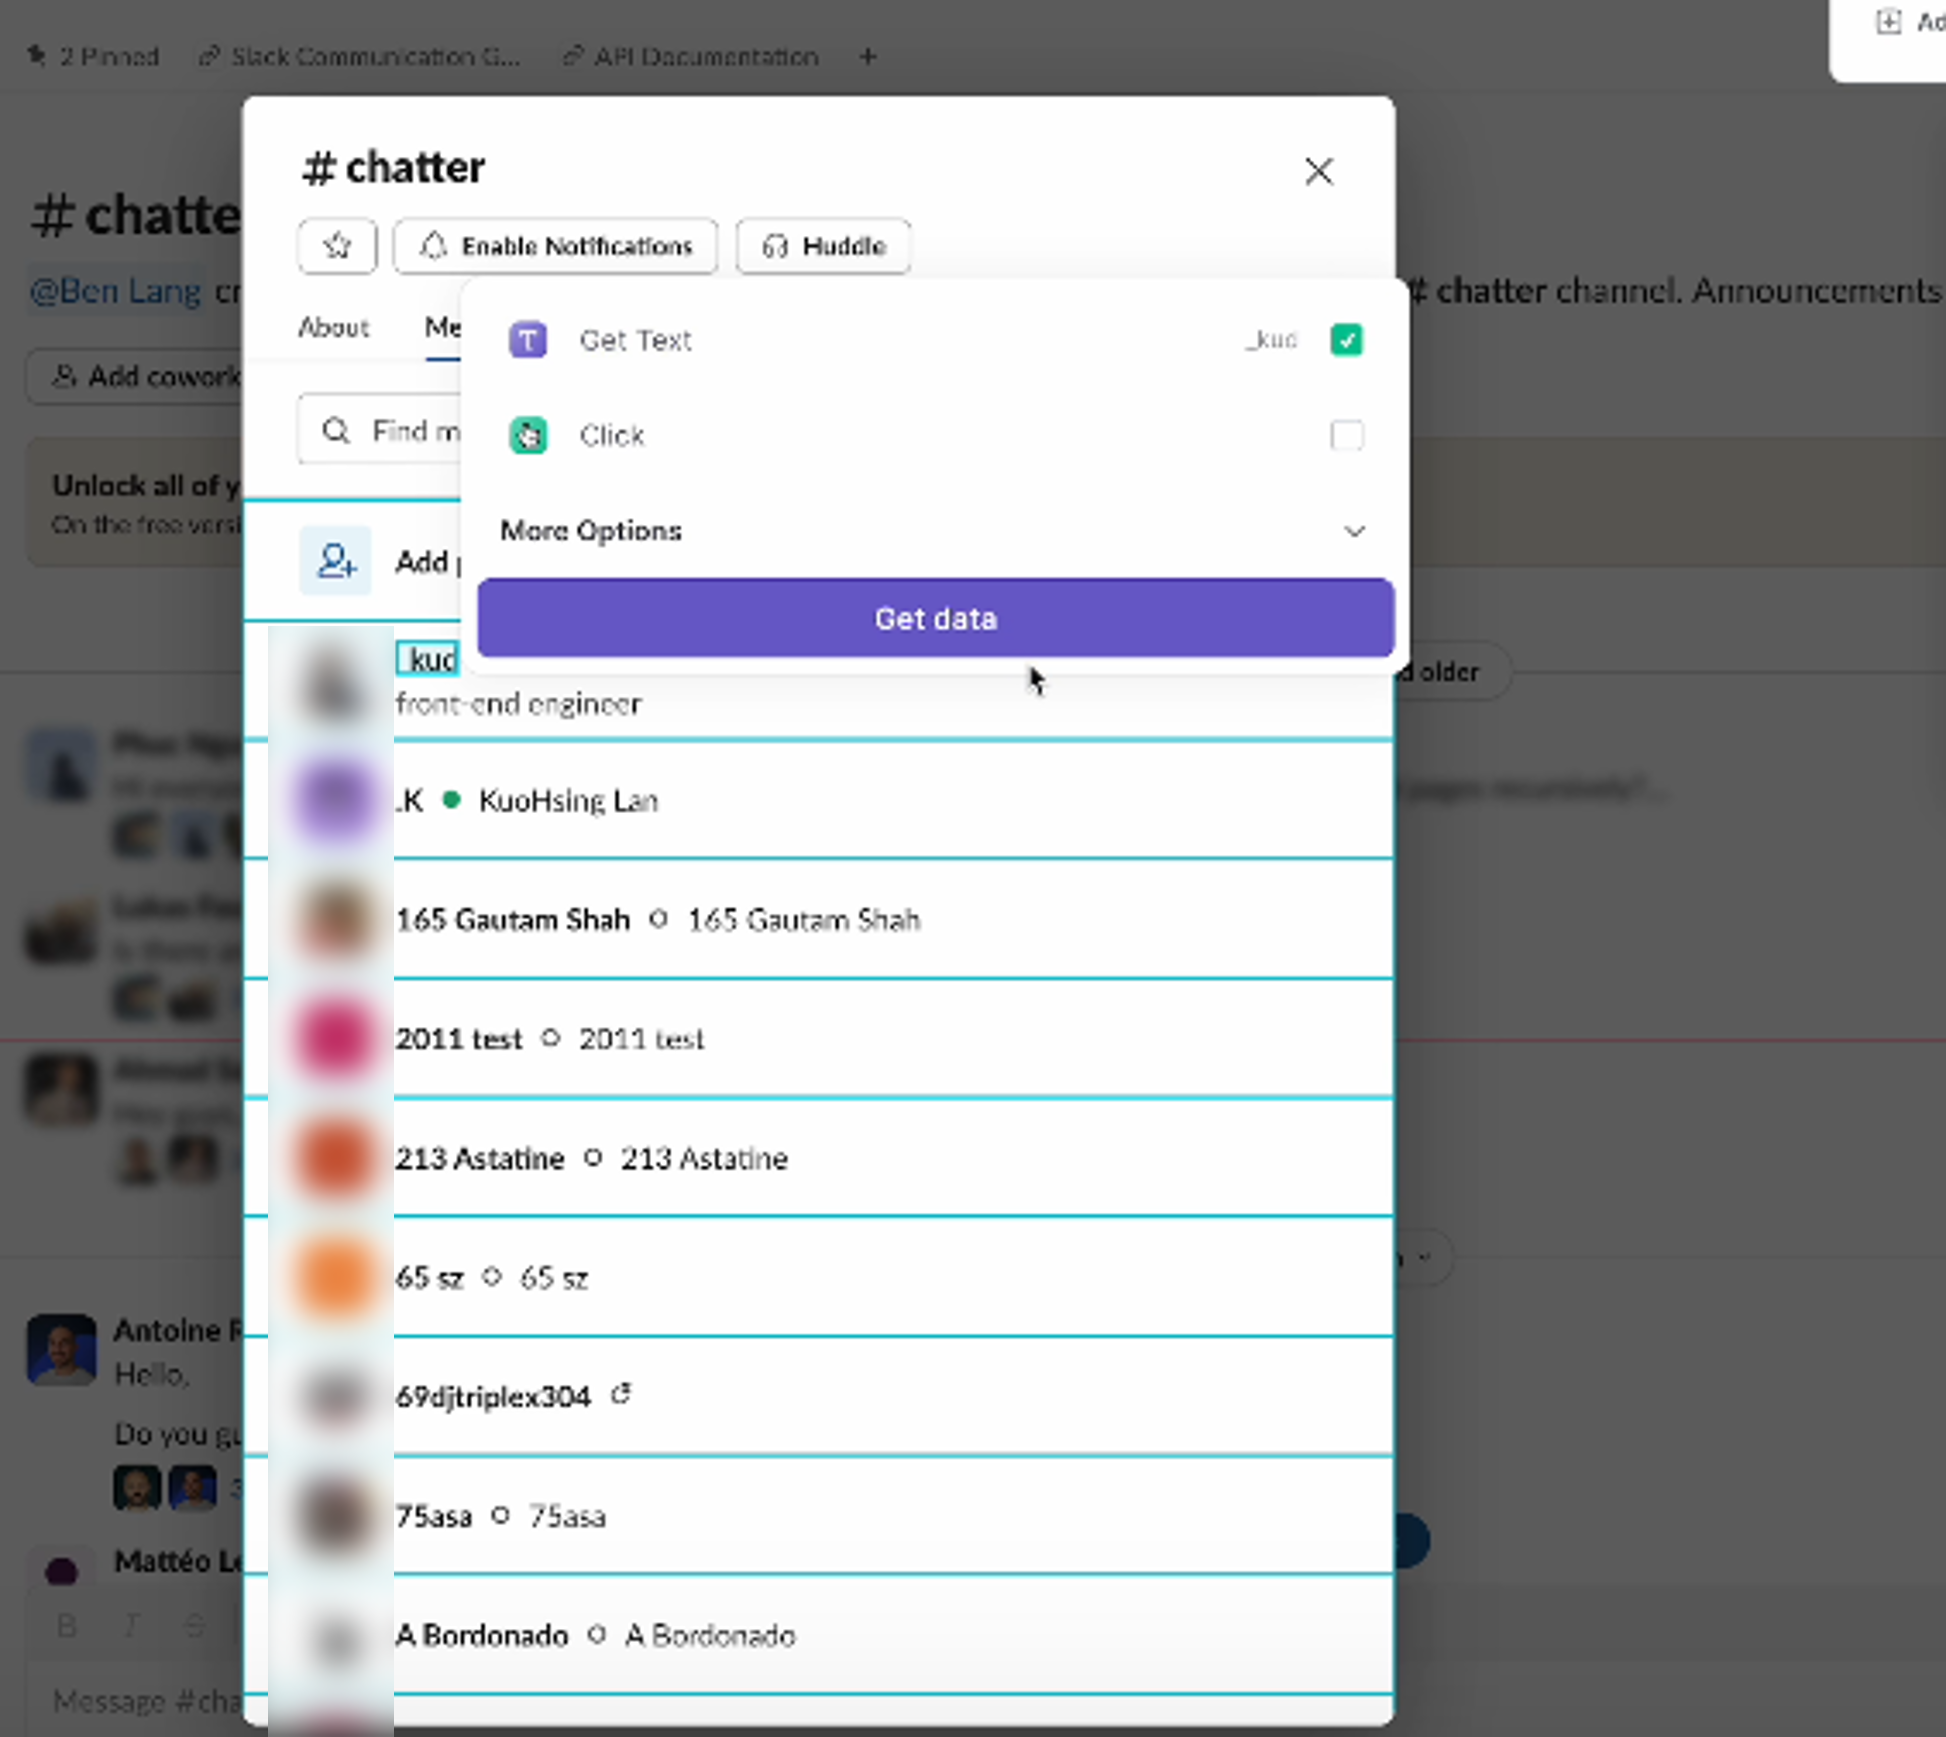1946x1737 pixels.
Task: Open the About tab
Action: coord(333,327)
